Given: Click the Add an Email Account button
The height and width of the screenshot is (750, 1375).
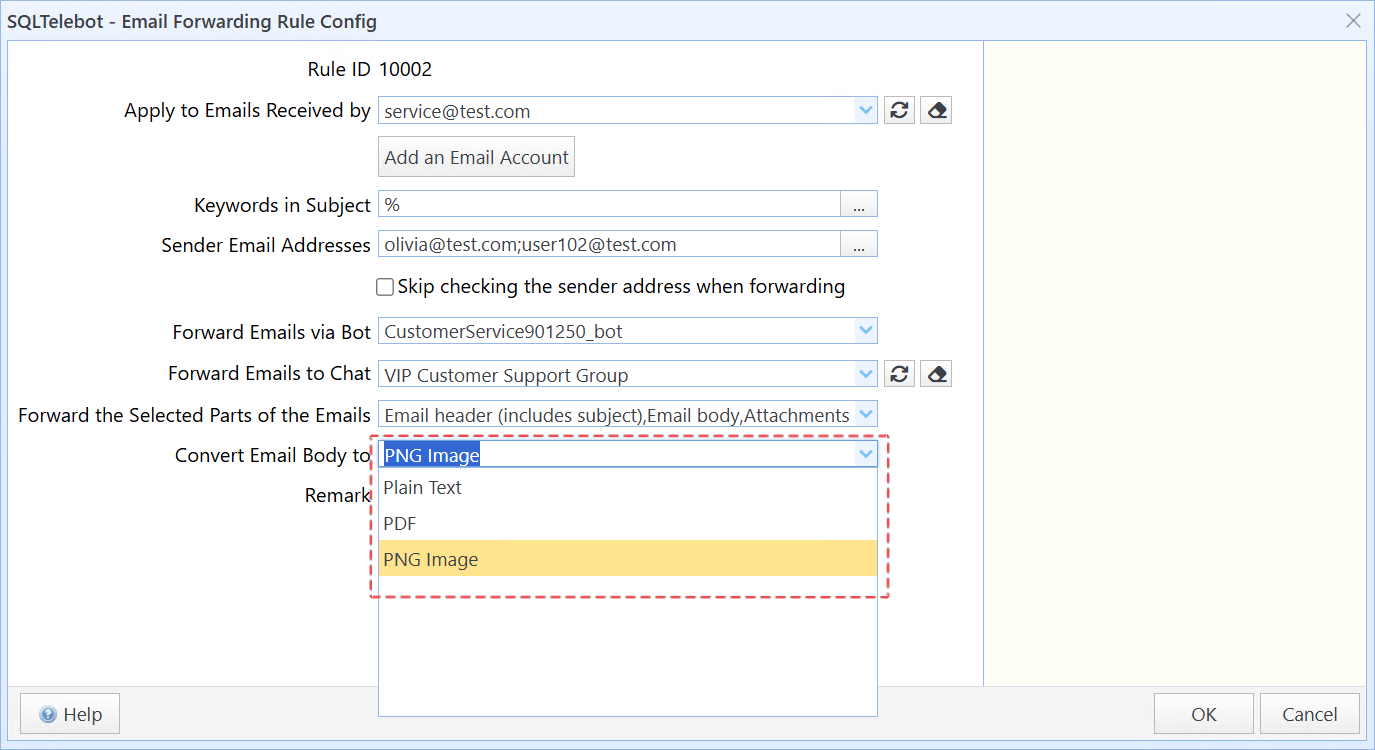Looking at the screenshot, I should pos(476,157).
